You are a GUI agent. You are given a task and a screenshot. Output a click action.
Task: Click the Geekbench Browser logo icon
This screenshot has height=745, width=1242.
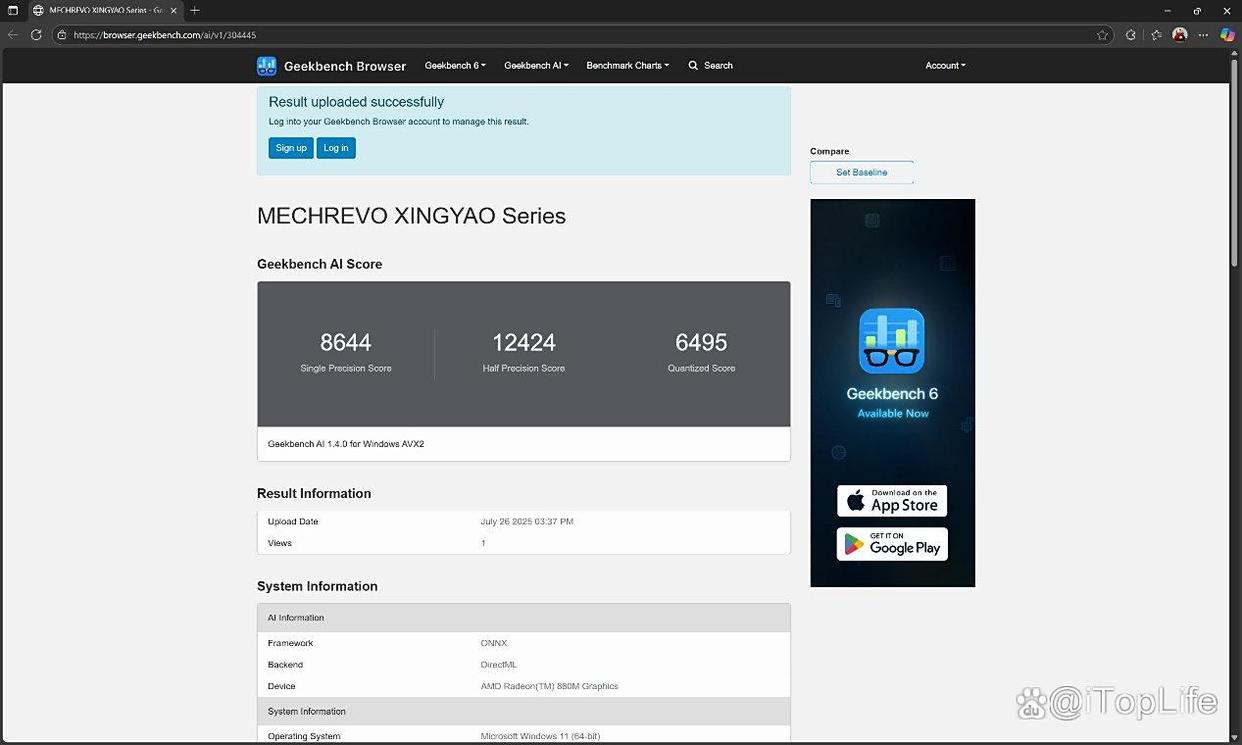tap(266, 66)
